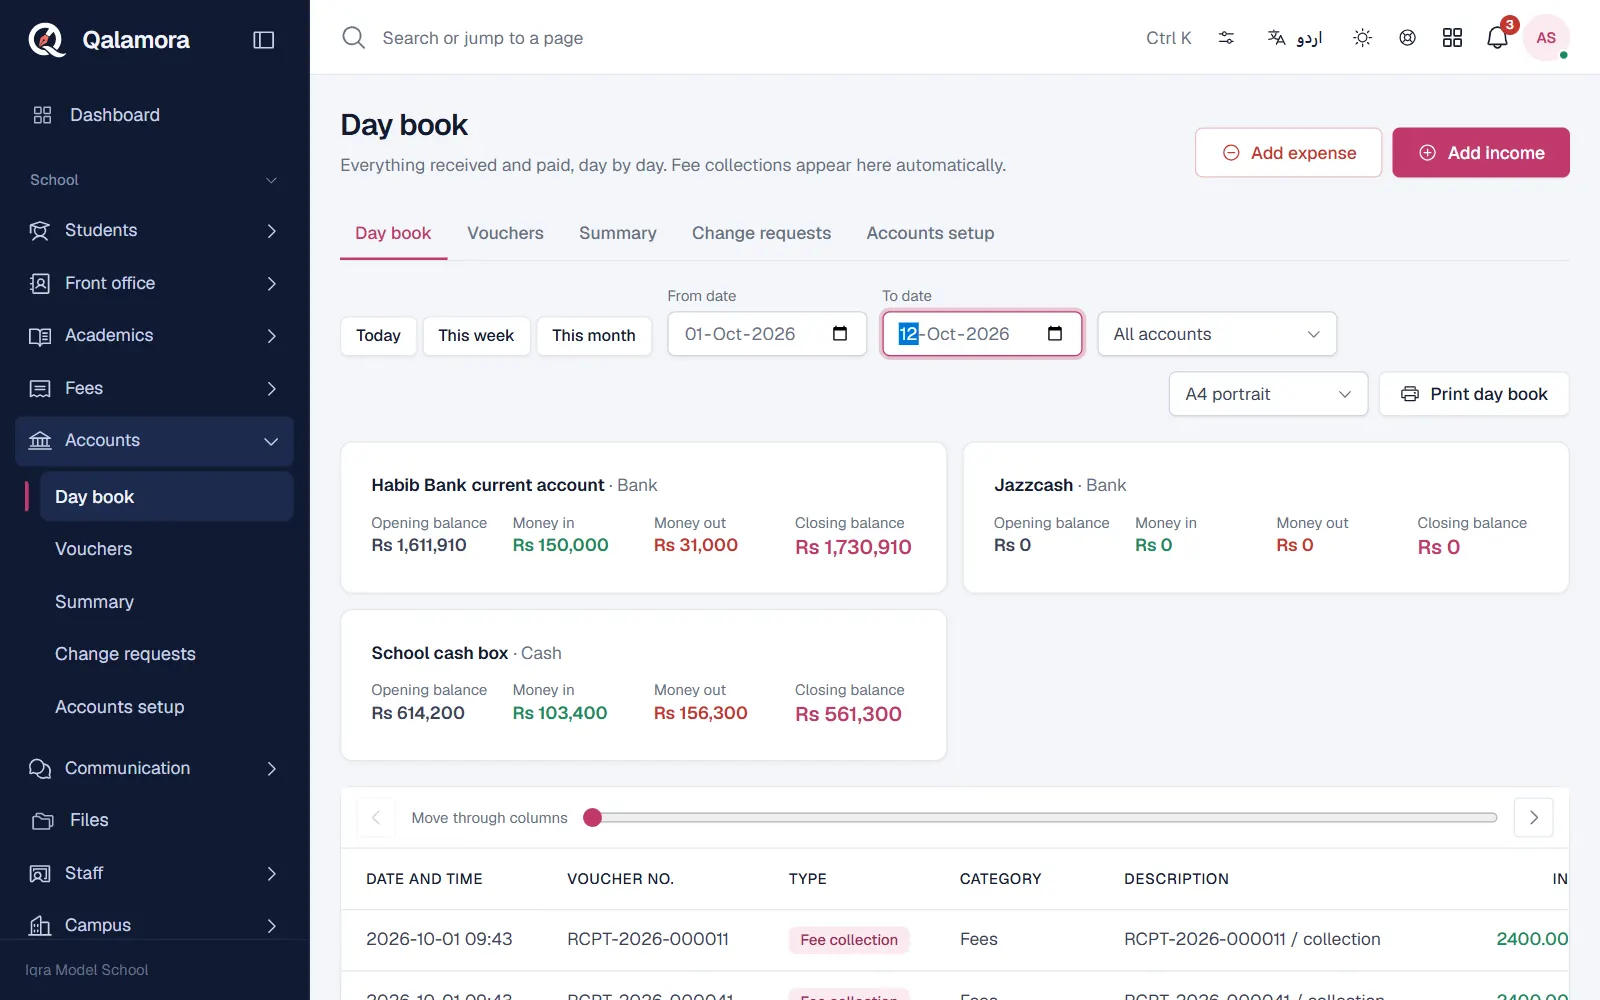The width and height of the screenshot is (1600, 1000).
Task: Collapse the School group header
Action: 155,180
